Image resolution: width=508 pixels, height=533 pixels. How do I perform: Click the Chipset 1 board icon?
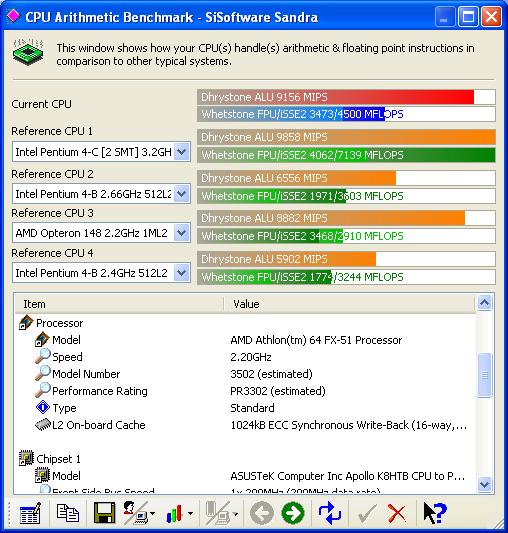[x=26, y=458]
